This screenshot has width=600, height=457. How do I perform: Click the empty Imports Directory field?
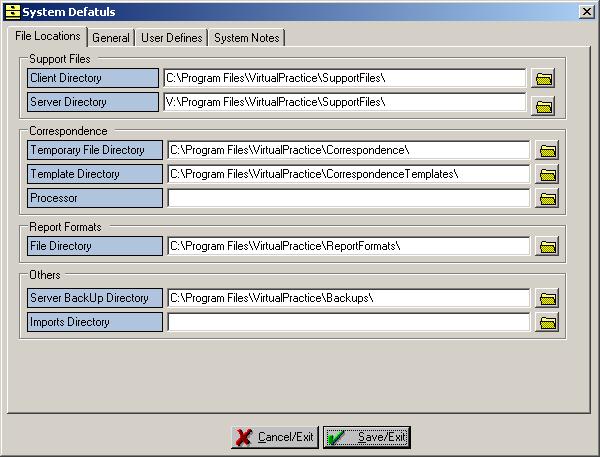(348, 322)
